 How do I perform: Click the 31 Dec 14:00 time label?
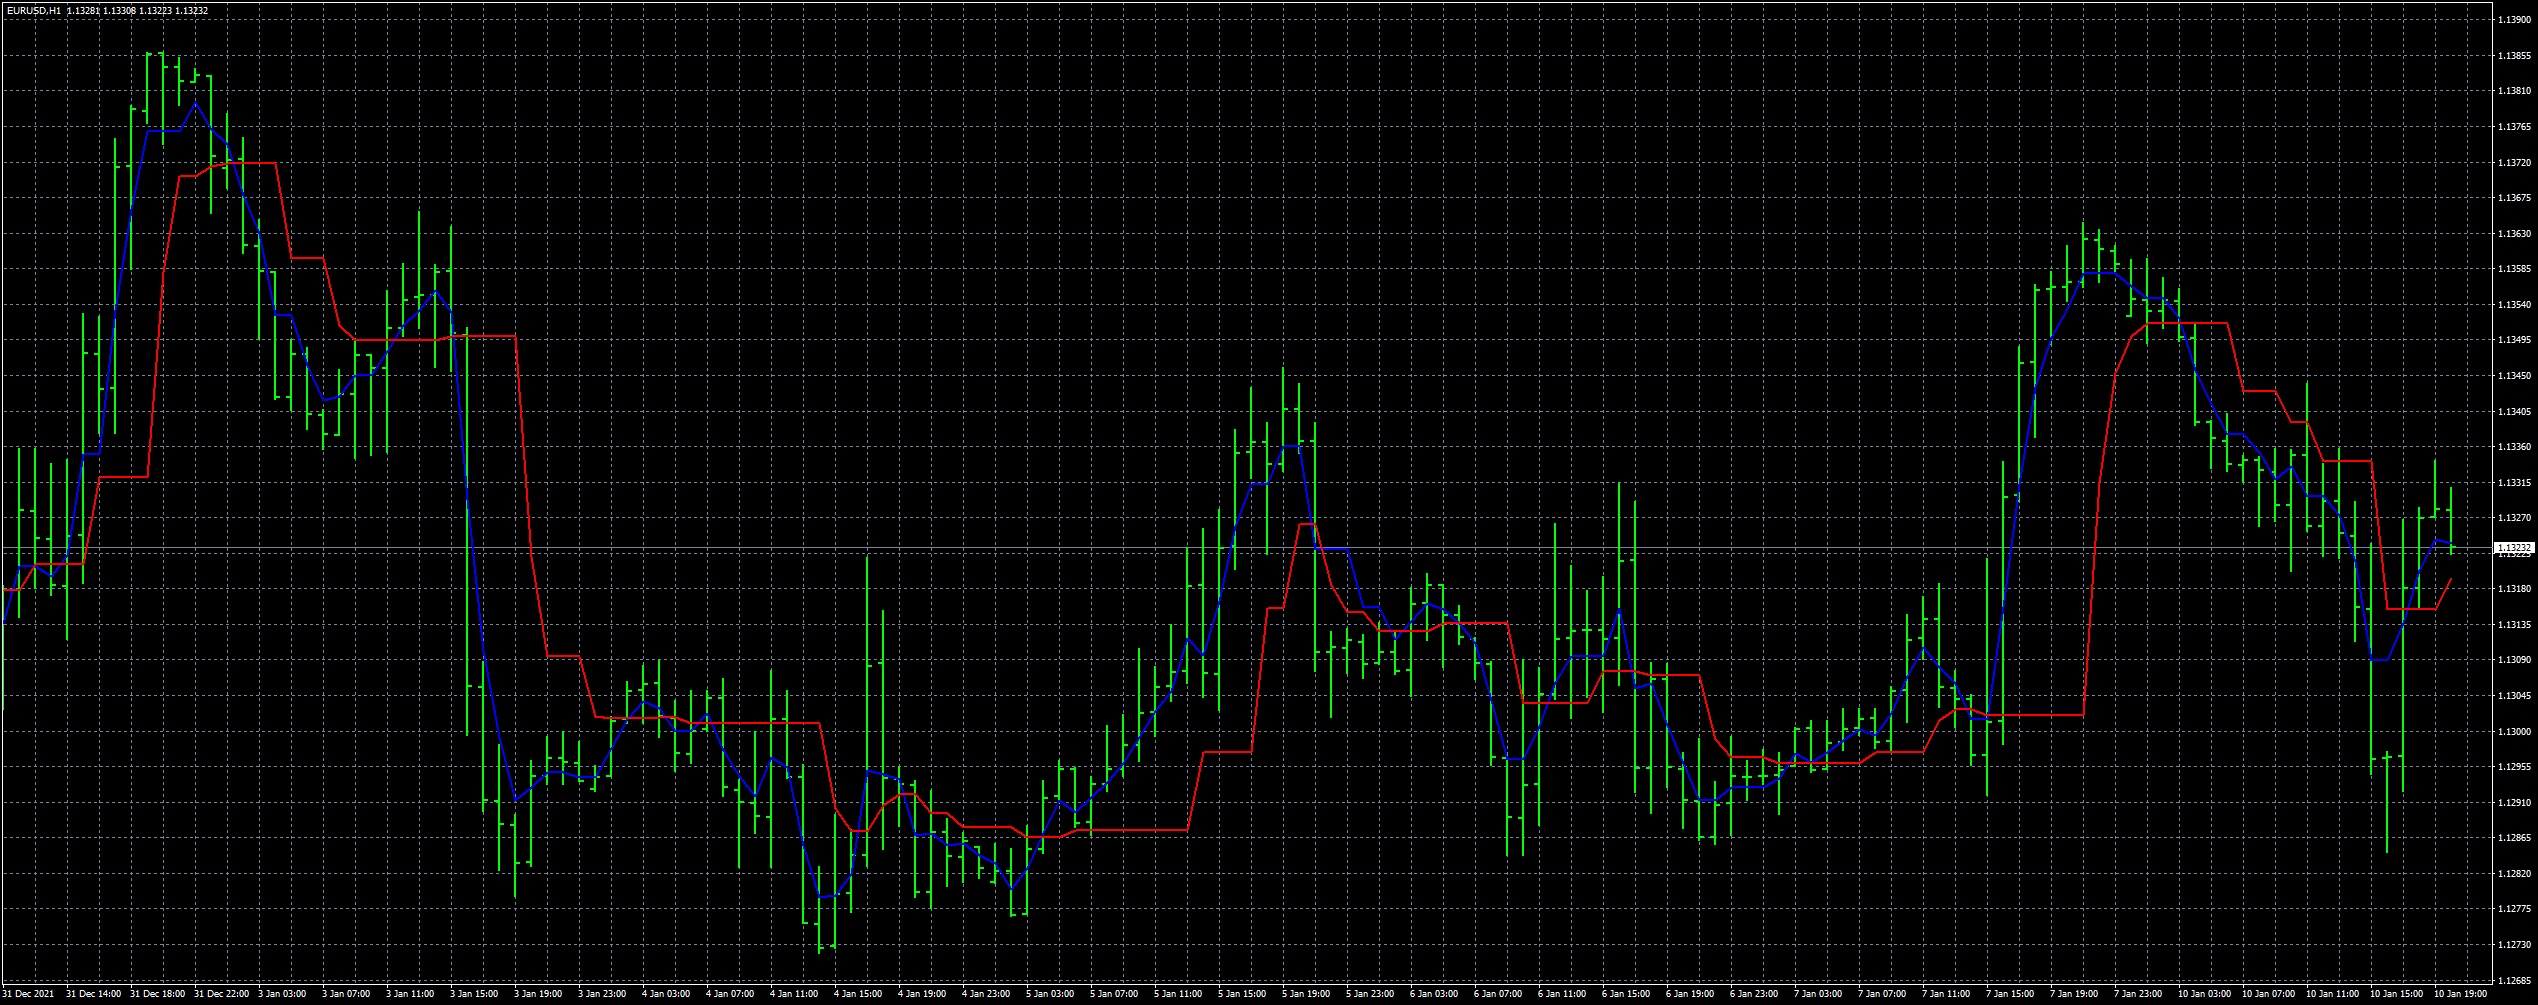(94, 994)
